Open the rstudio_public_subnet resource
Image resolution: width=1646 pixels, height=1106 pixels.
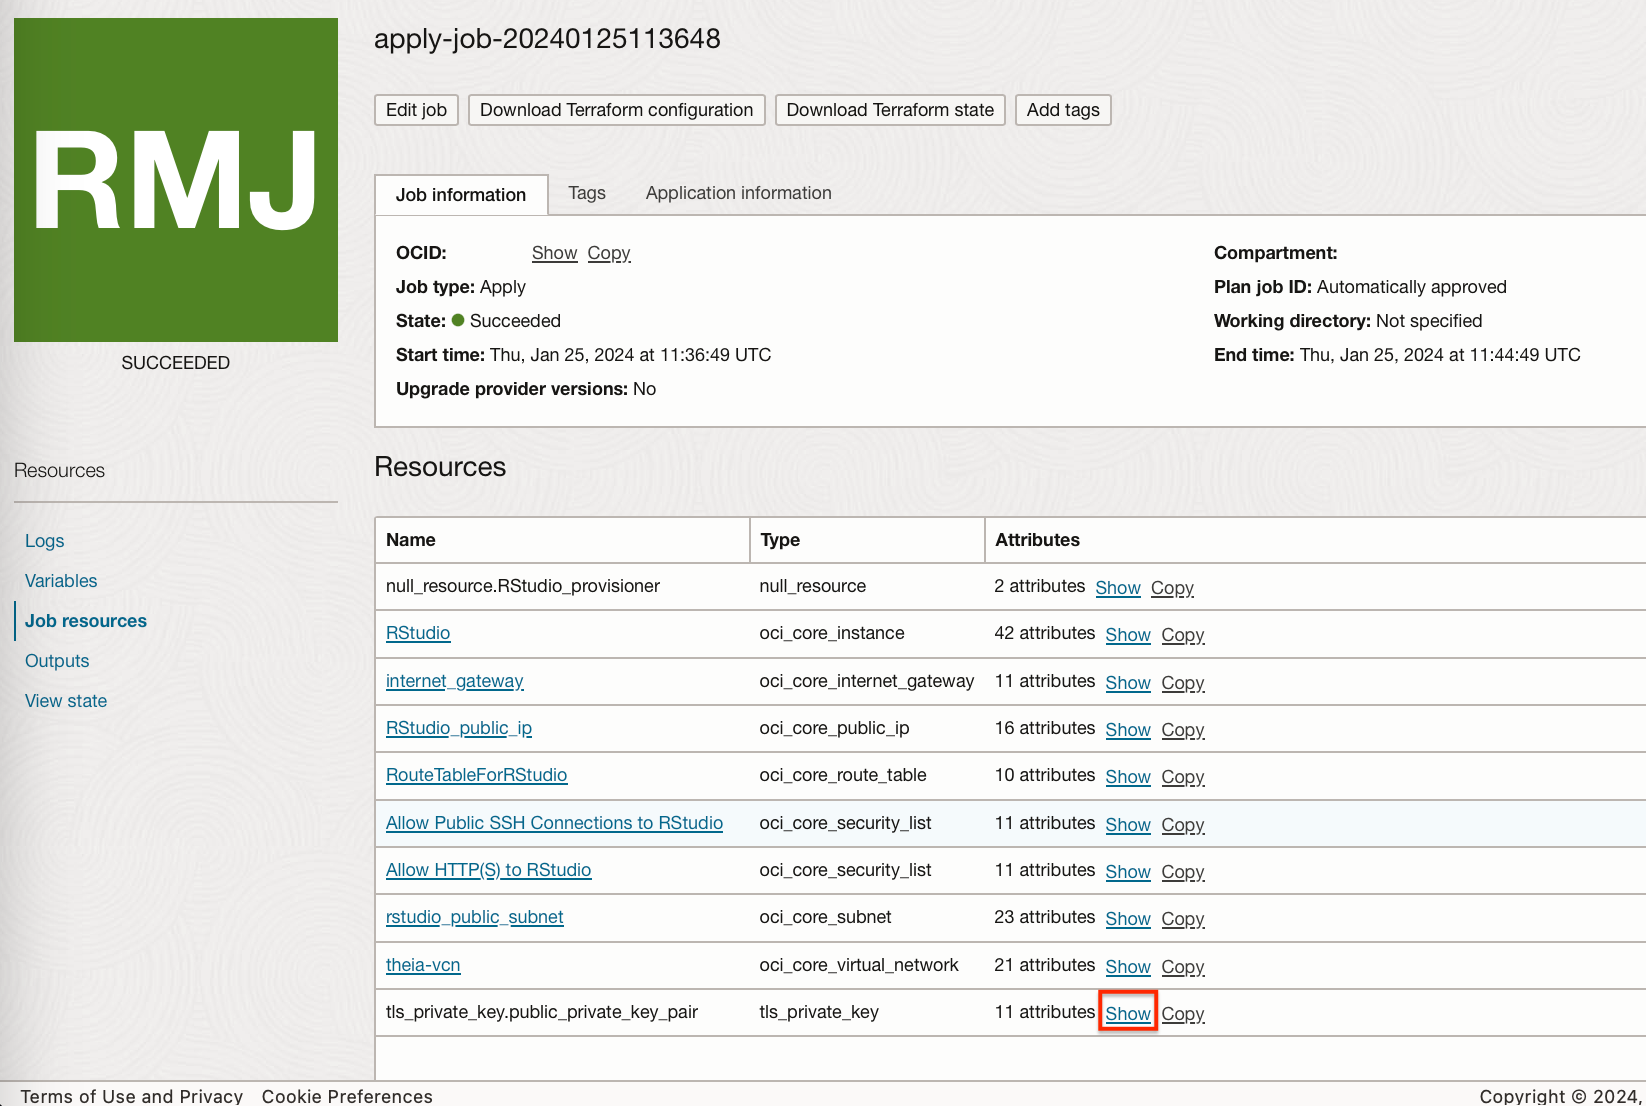[475, 917]
